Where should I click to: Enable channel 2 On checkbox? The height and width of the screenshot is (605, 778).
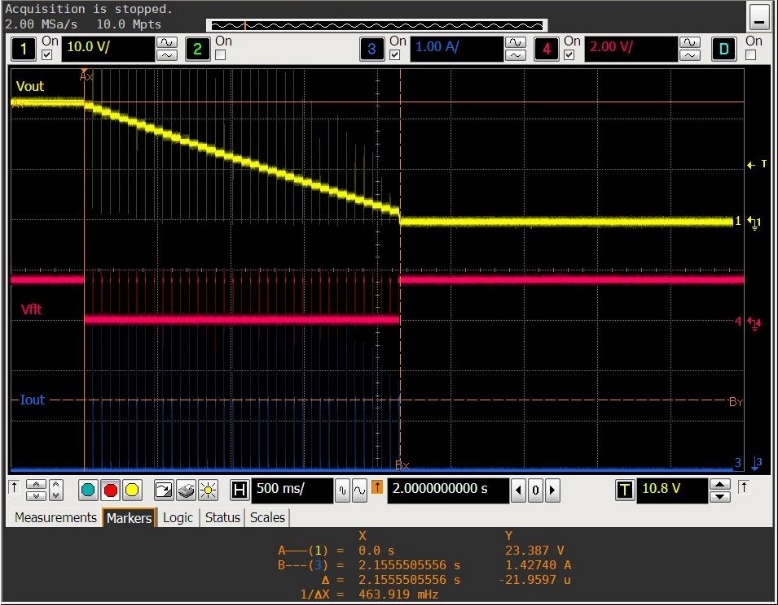[x=221, y=55]
